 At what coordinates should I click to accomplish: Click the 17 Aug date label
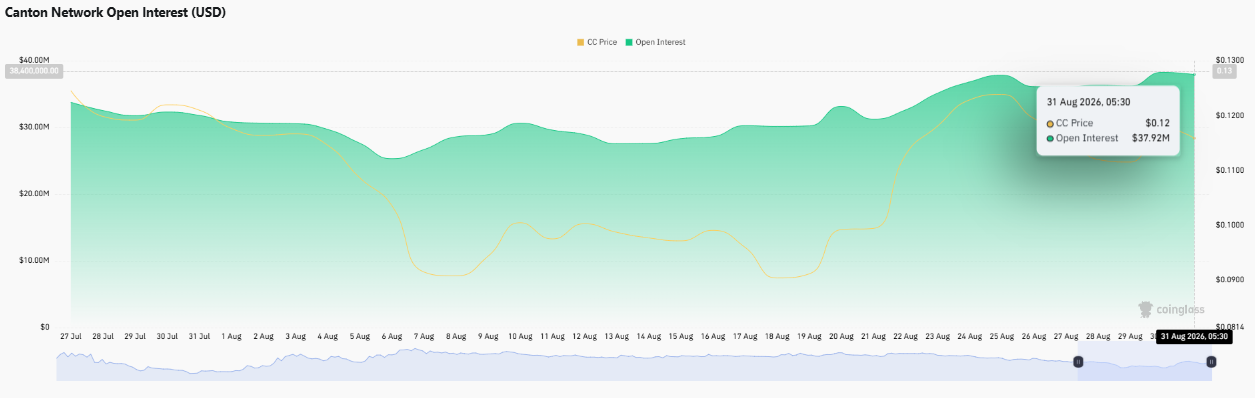pyautogui.click(x=744, y=337)
